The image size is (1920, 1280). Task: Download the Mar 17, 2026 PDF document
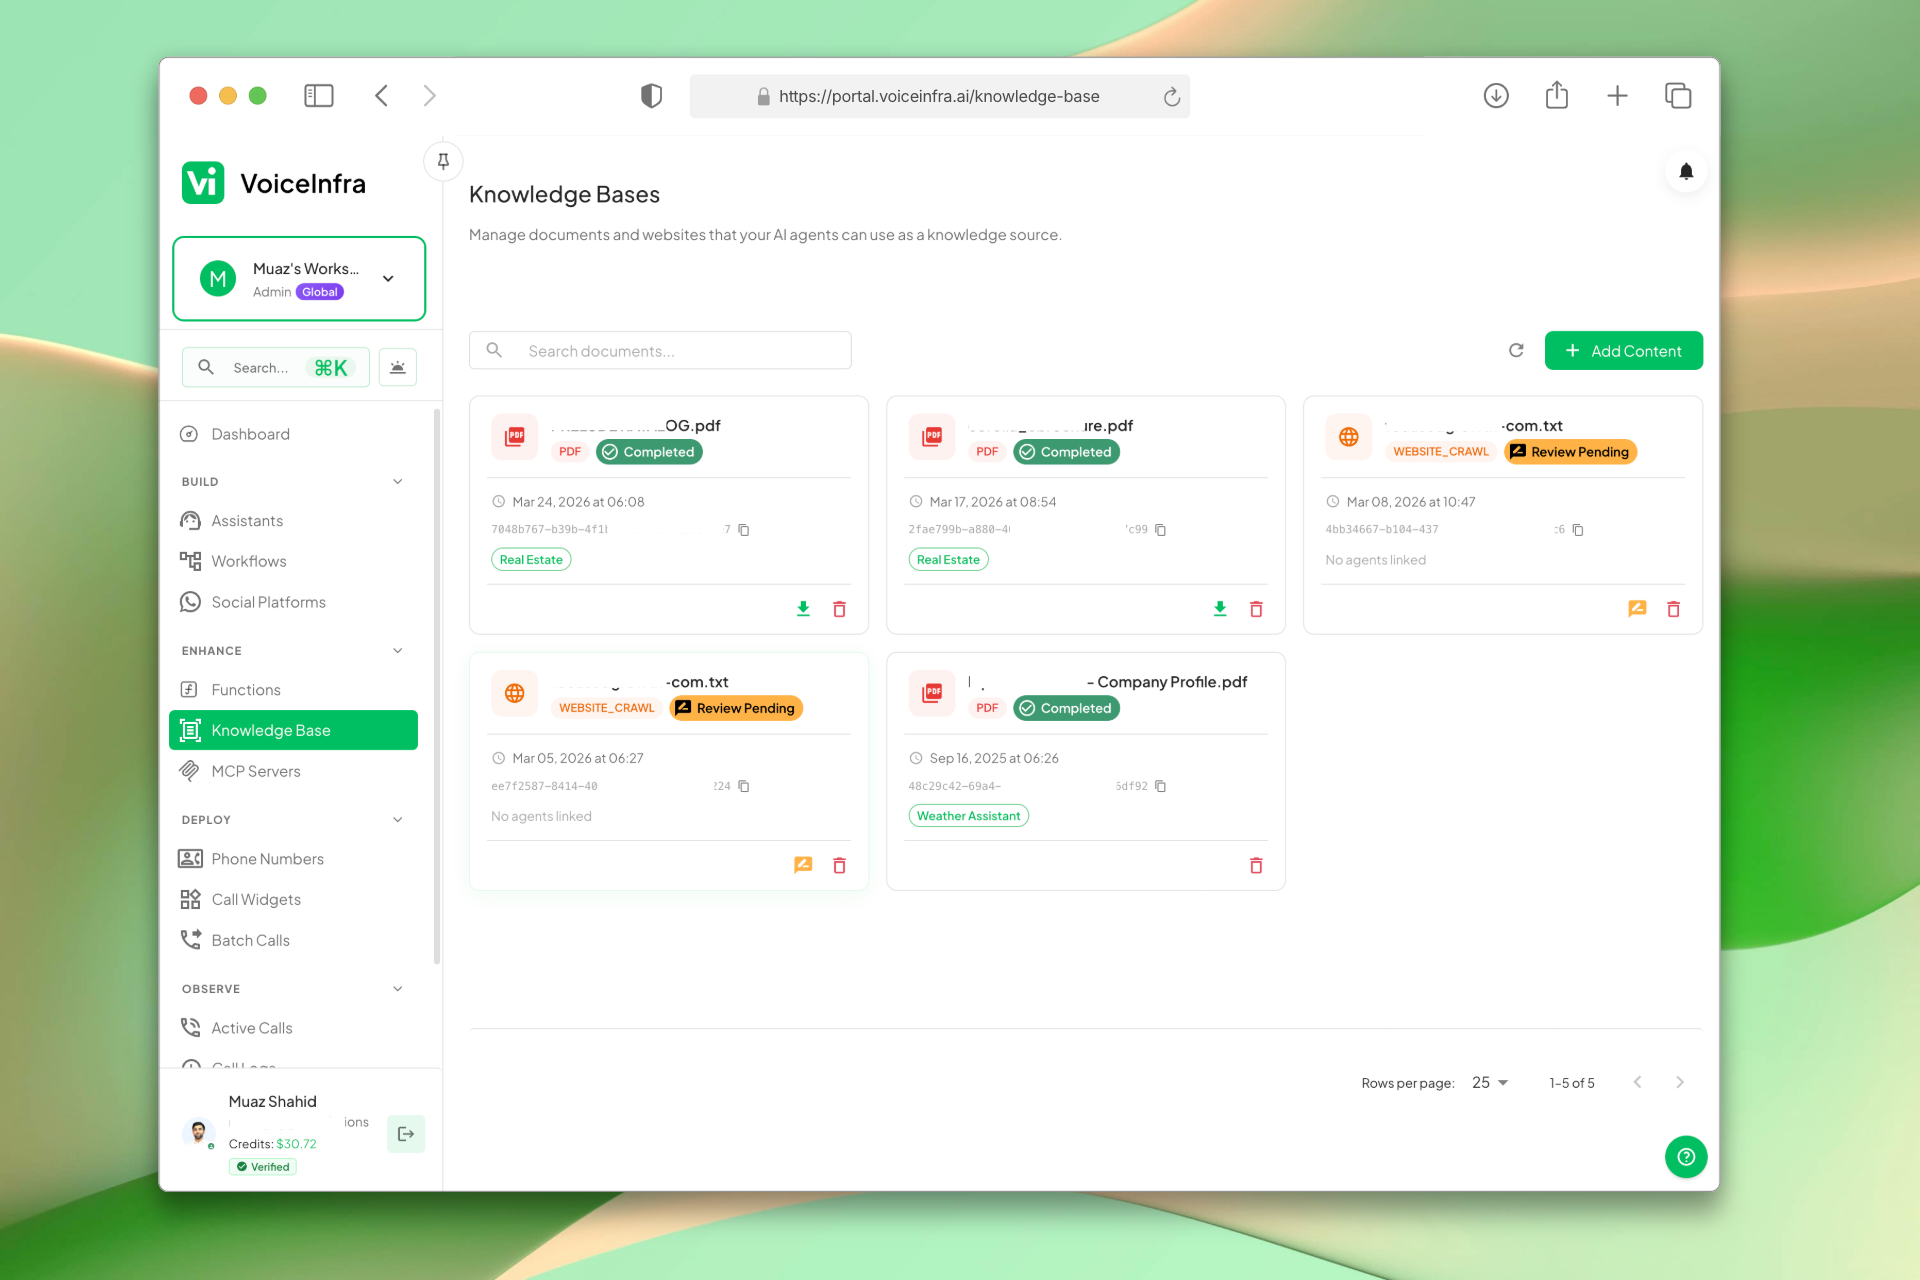(1220, 608)
